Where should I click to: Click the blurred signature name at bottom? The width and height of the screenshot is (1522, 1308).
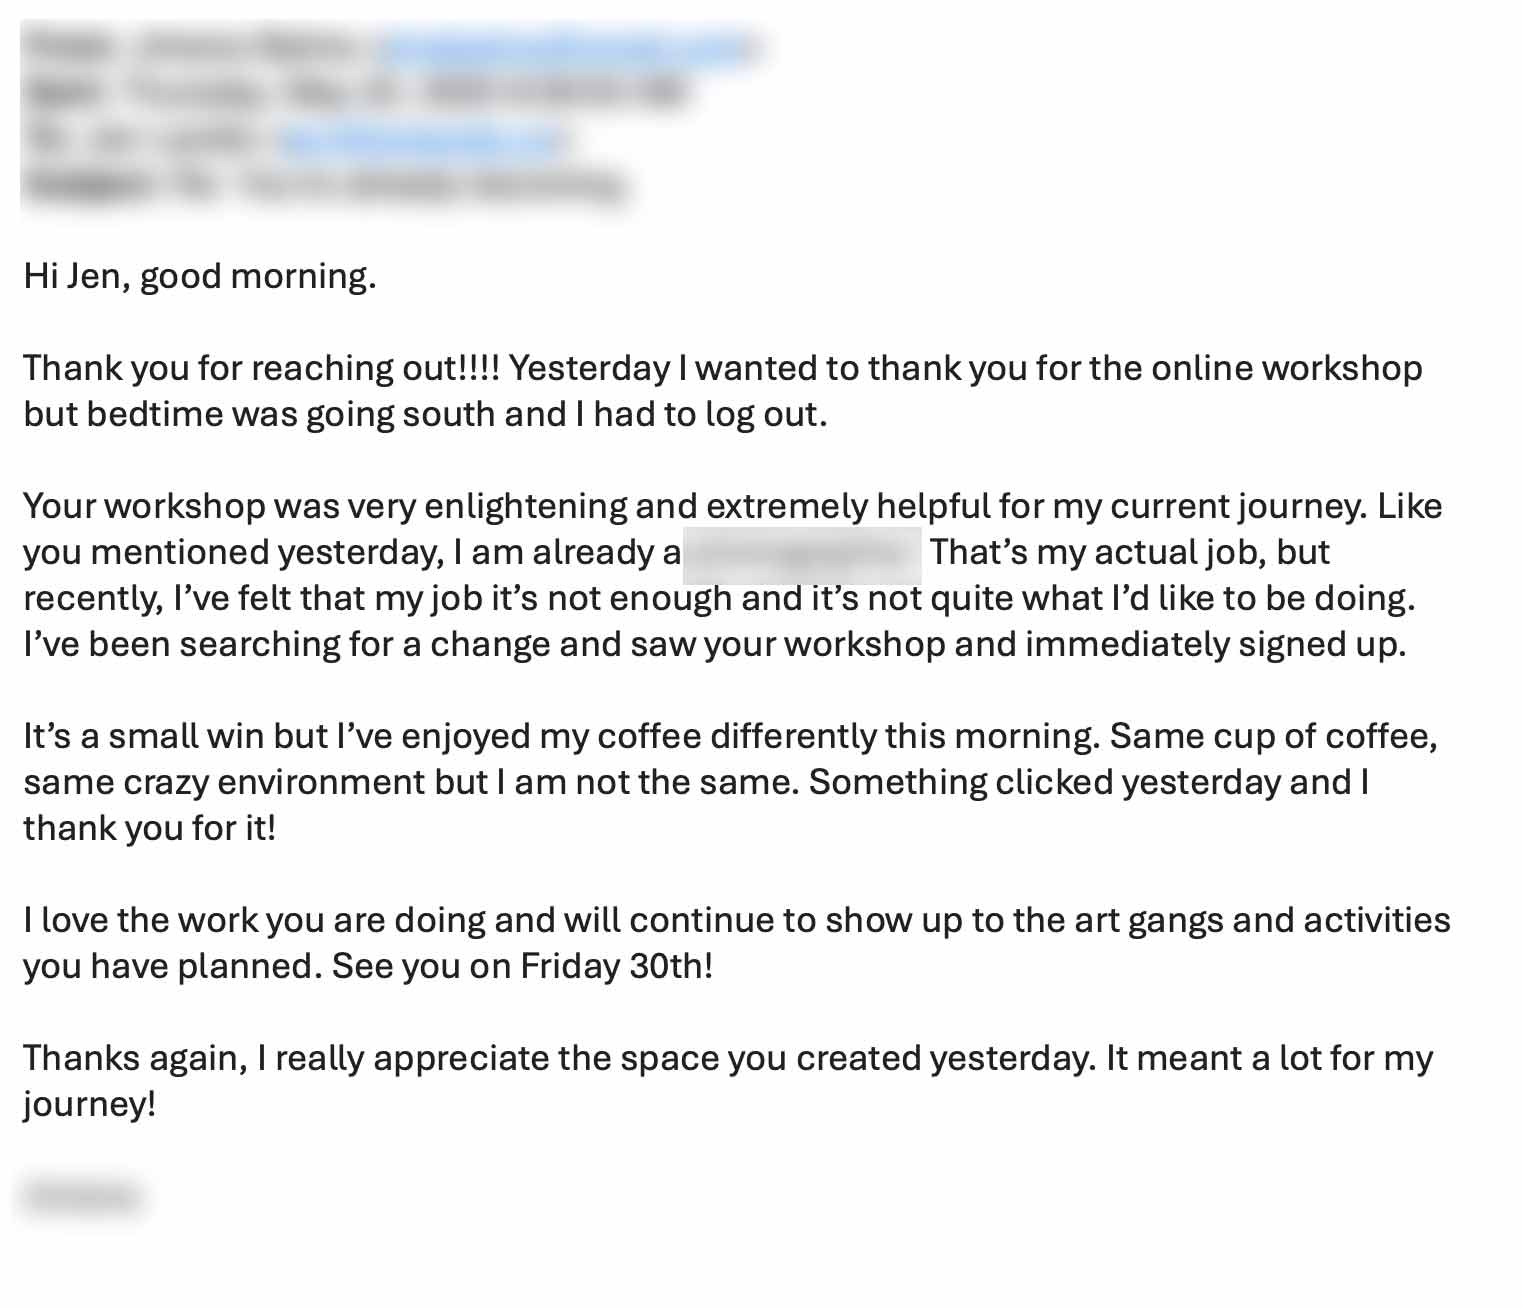click(x=82, y=1196)
